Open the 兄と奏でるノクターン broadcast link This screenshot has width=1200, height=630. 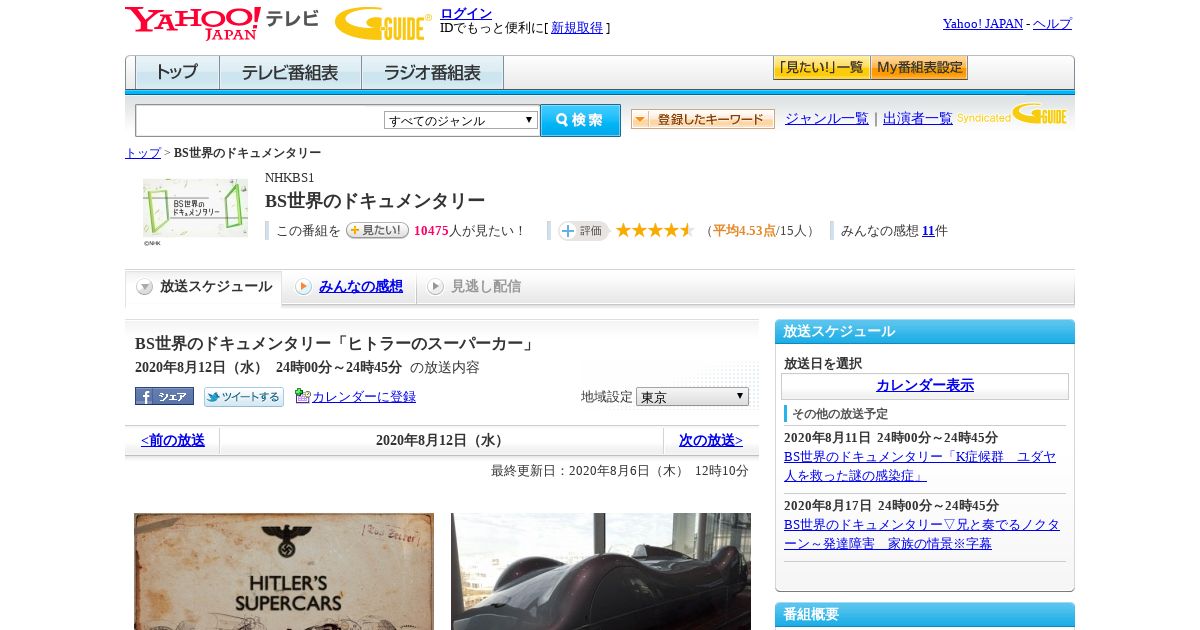tap(922, 534)
